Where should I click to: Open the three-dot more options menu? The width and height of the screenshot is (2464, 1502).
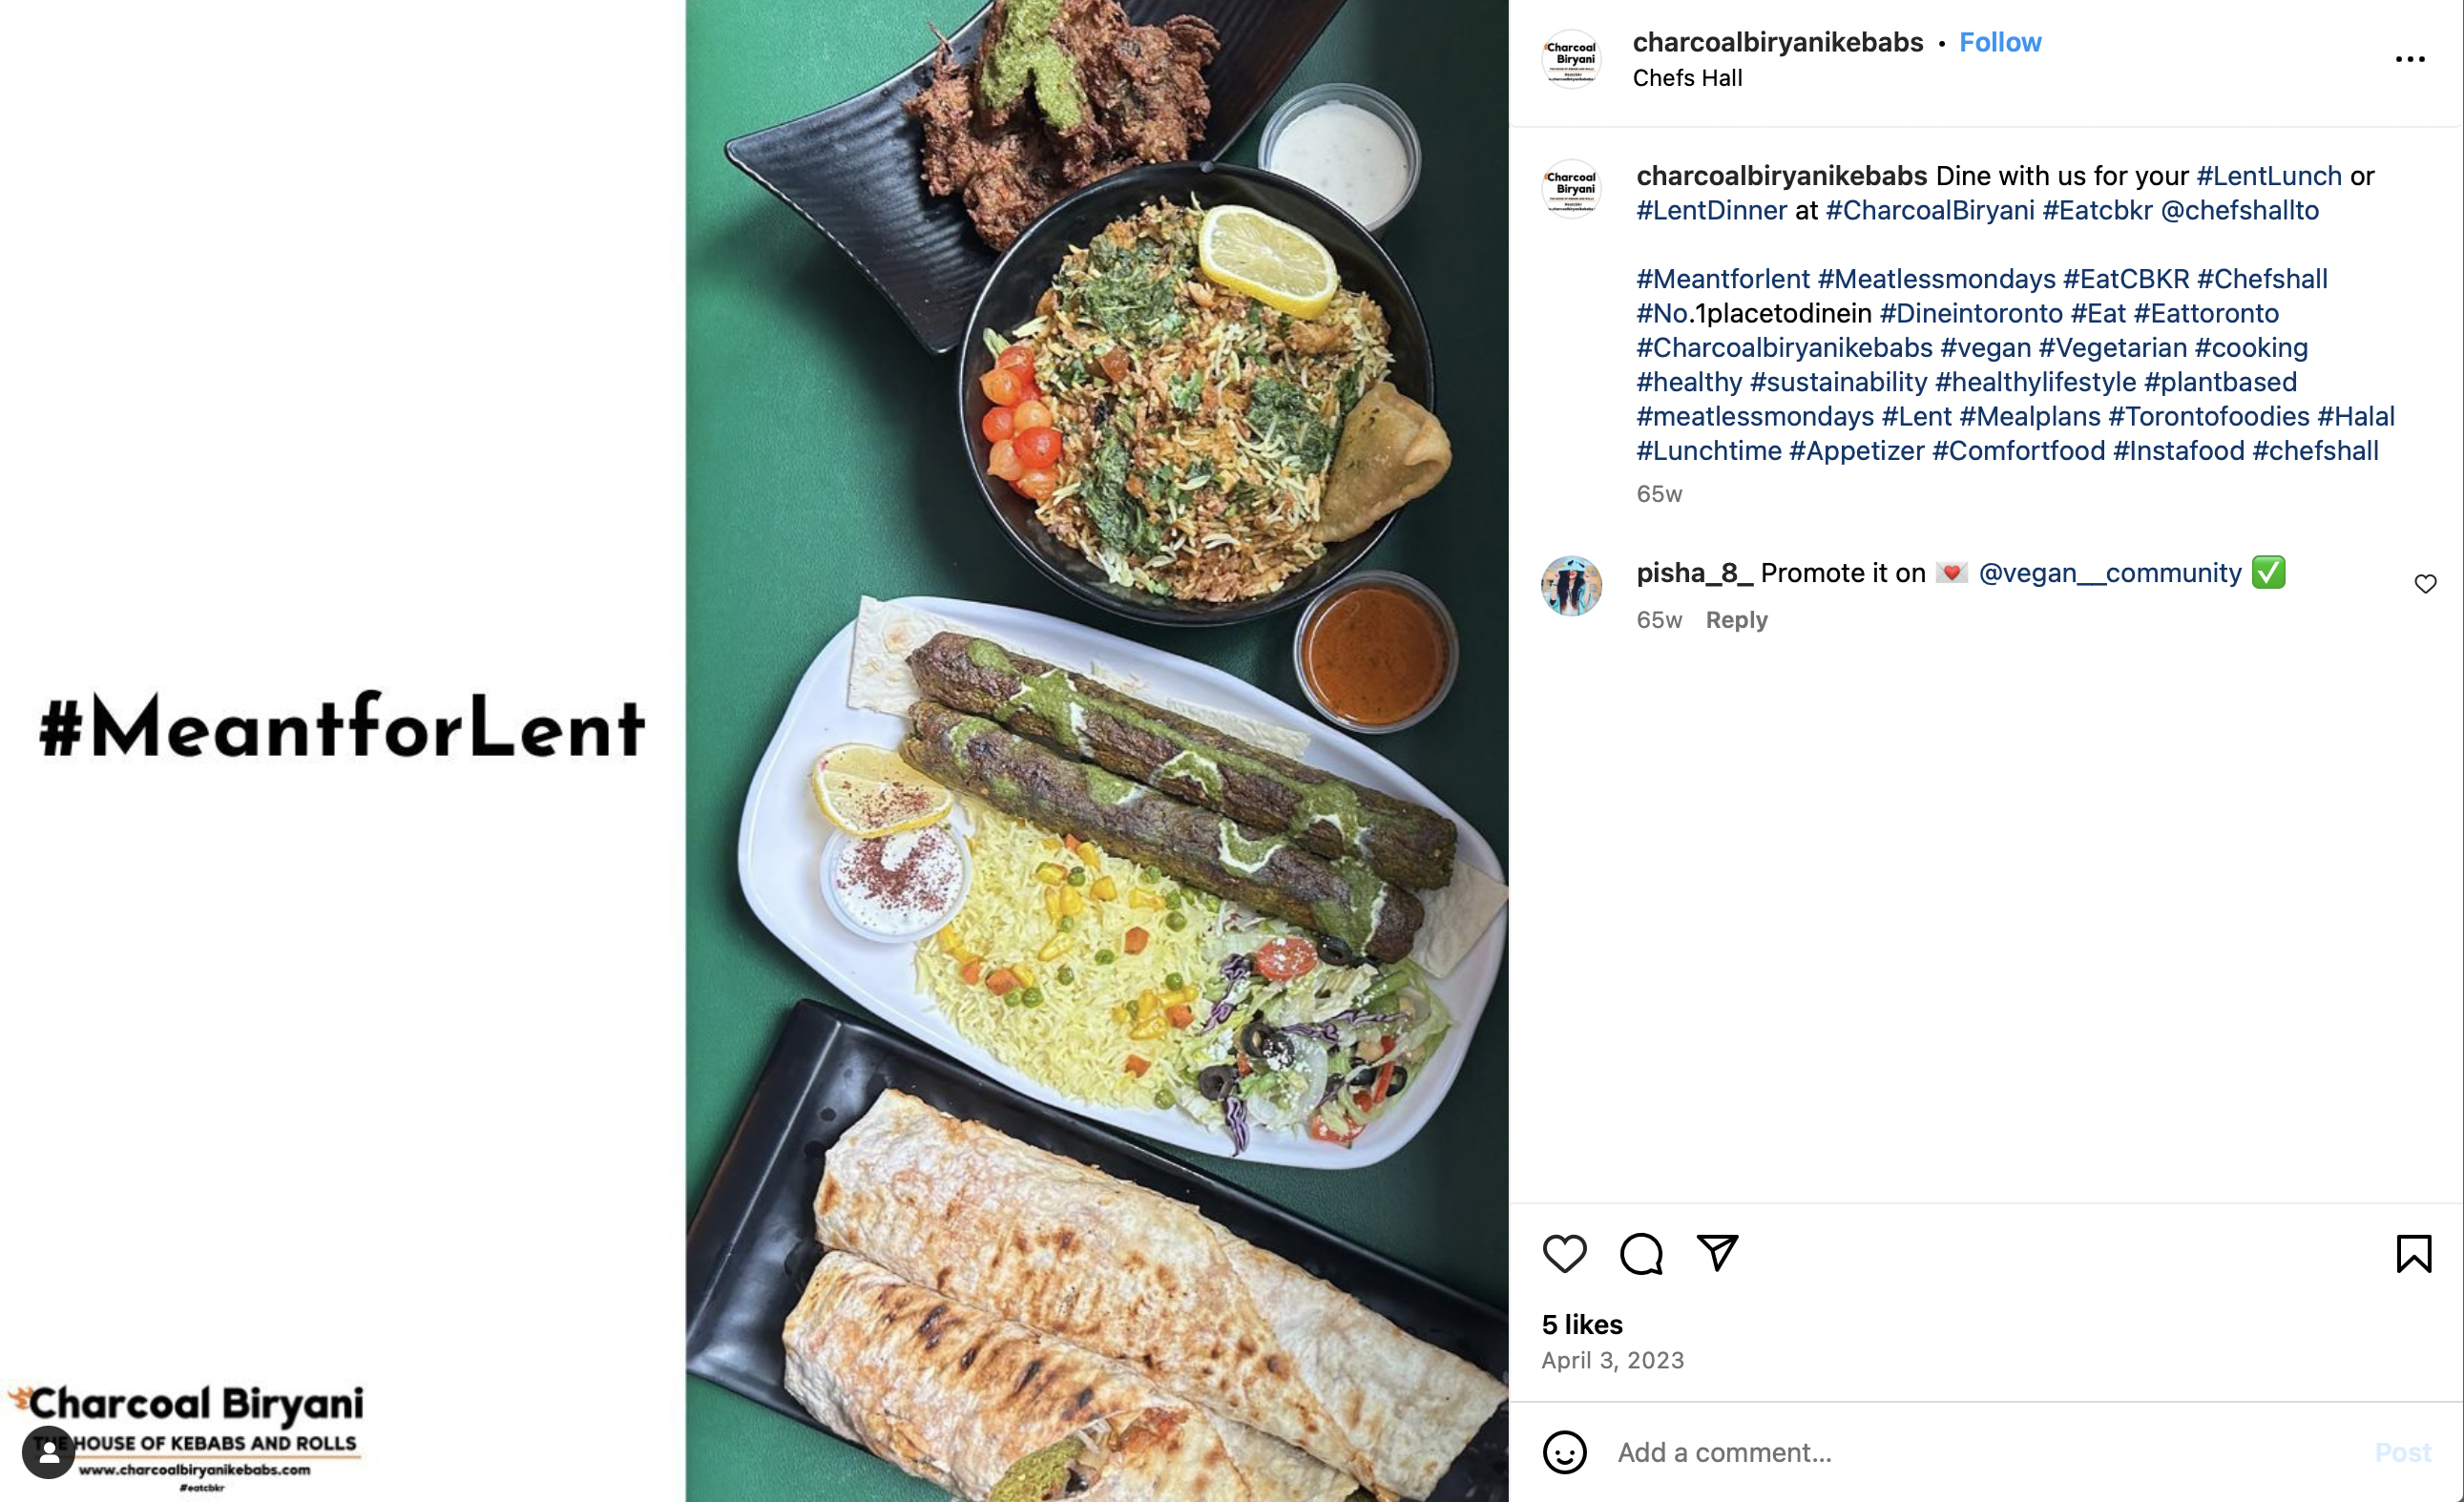pos(2410,59)
